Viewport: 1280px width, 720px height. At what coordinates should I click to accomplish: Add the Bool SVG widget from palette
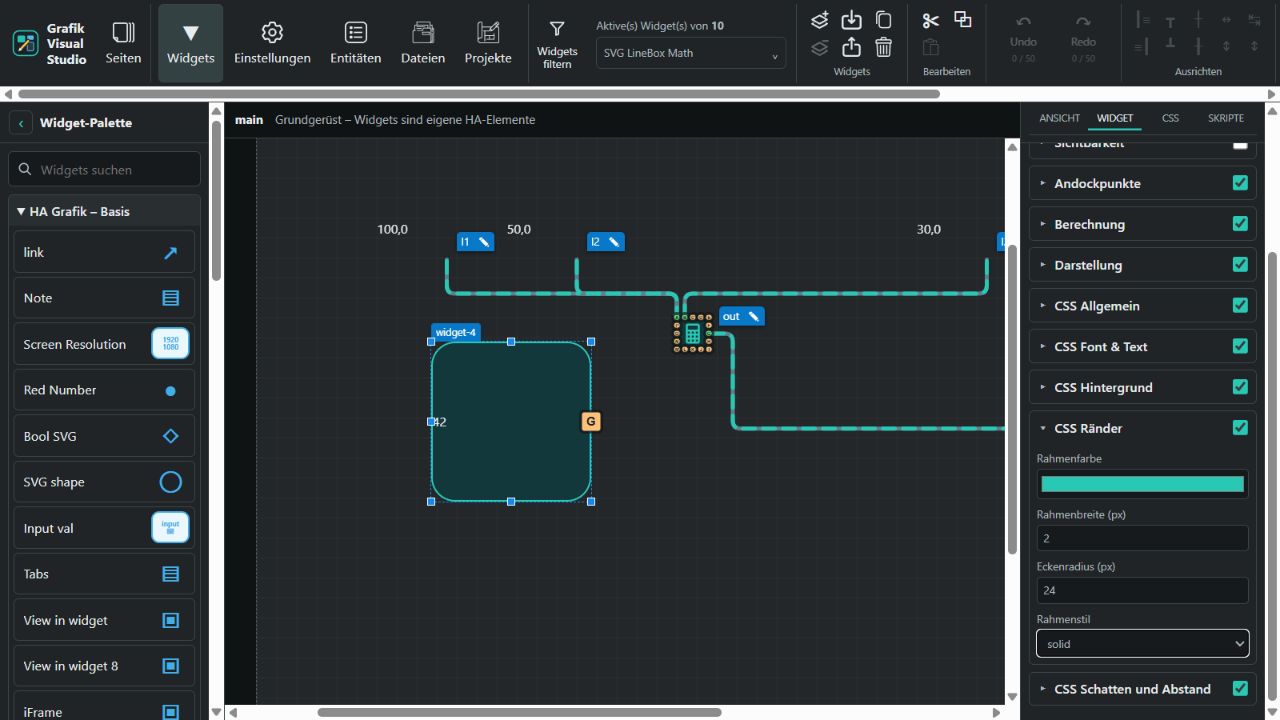(104, 436)
